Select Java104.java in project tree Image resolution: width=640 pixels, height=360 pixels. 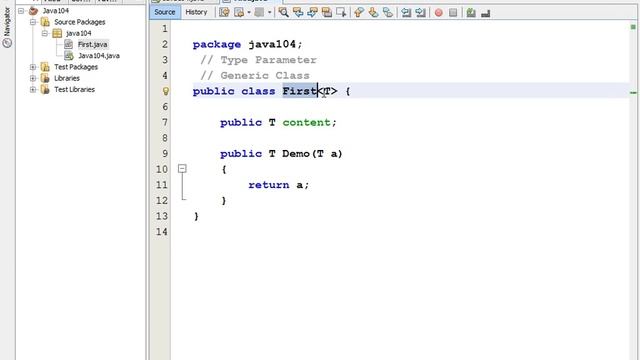(x=99, y=56)
